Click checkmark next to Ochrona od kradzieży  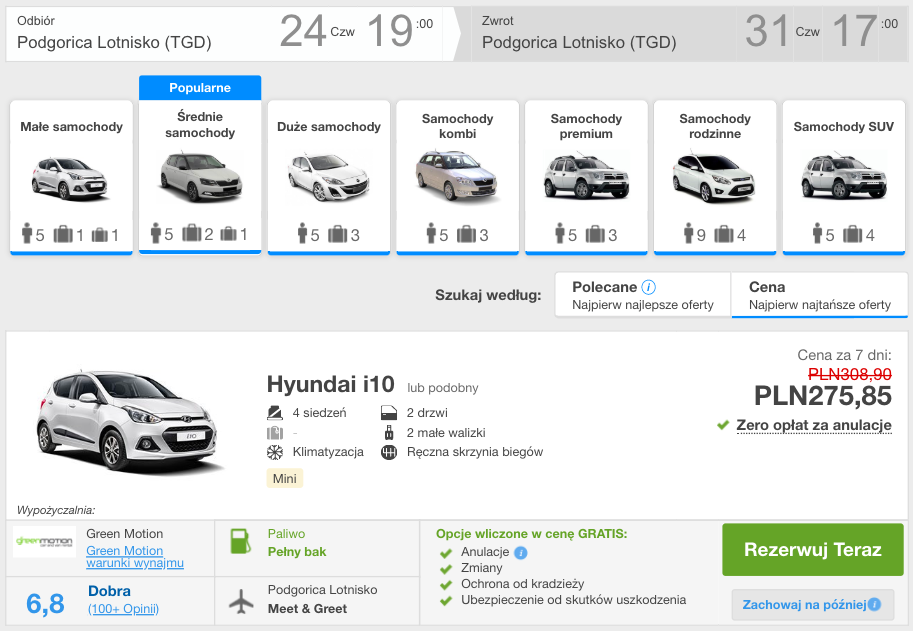[446, 585]
